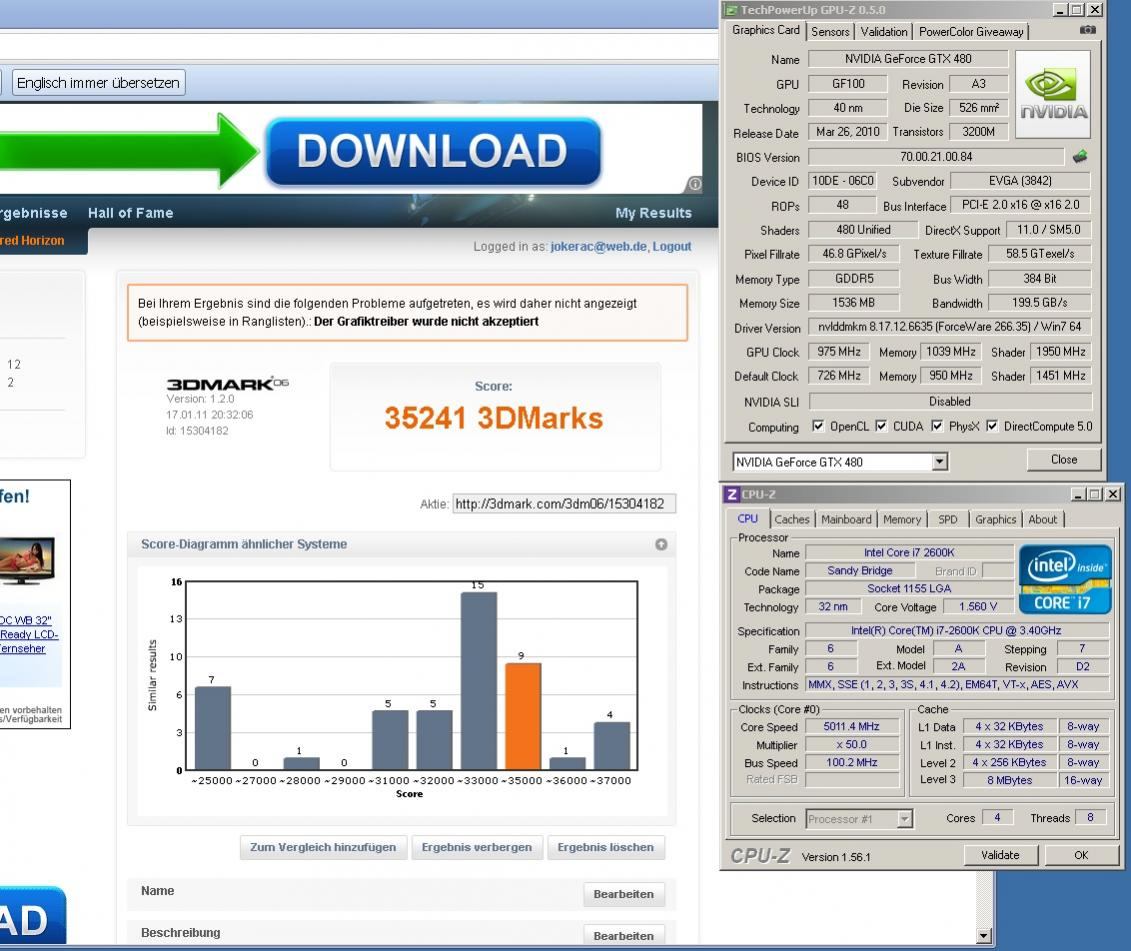1131x951 pixels.
Task: Click the NVIDIA SLI Disabled field
Action: pyautogui.click(x=949, y=401)
